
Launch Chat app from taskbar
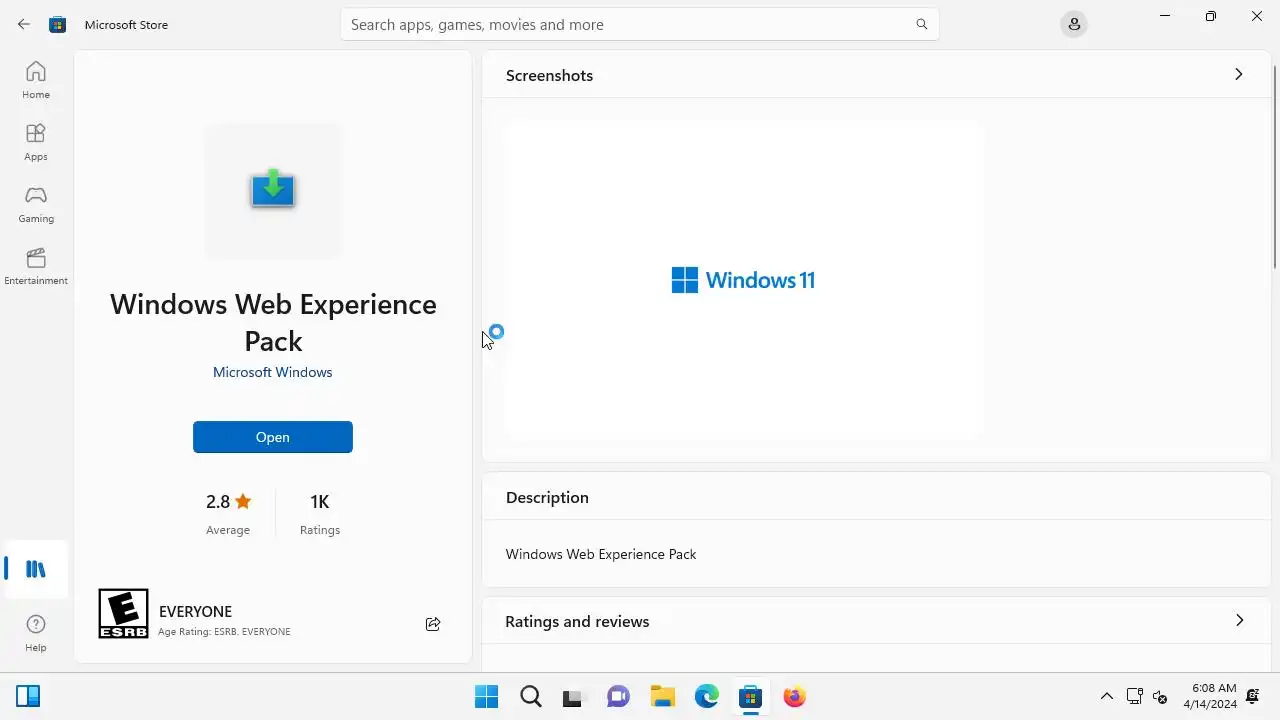(618, 696)
